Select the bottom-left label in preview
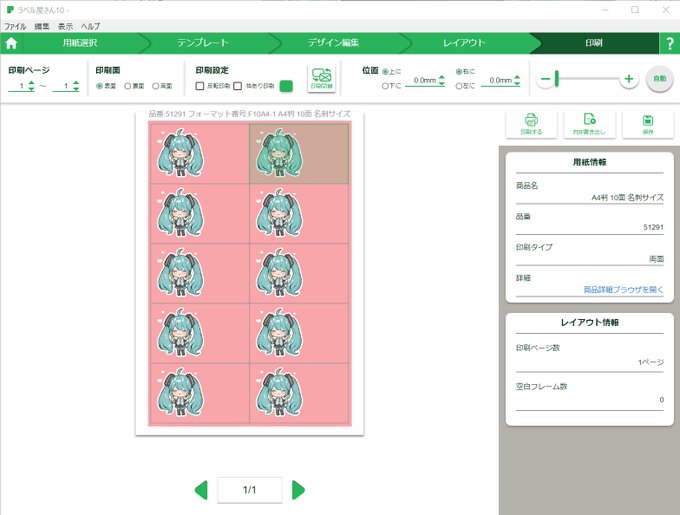 (199, 393)
